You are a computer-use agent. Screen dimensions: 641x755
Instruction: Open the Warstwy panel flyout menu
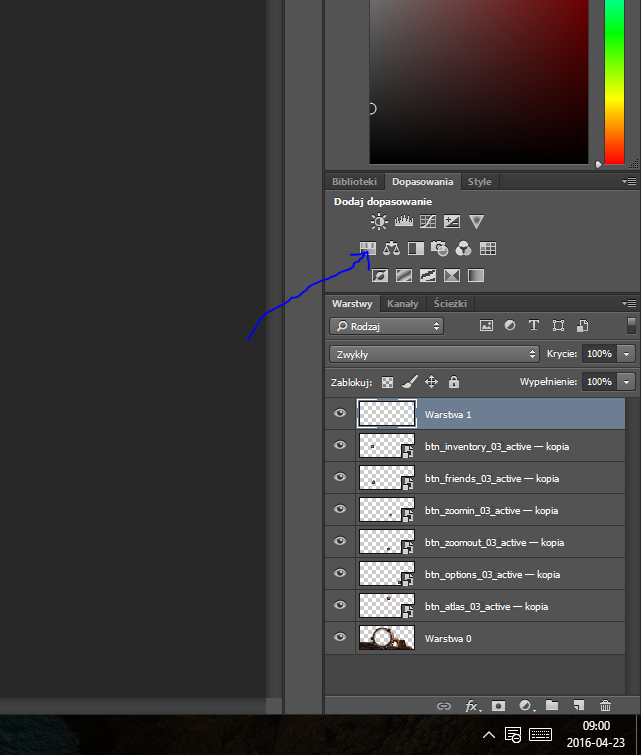pos(629,303)
